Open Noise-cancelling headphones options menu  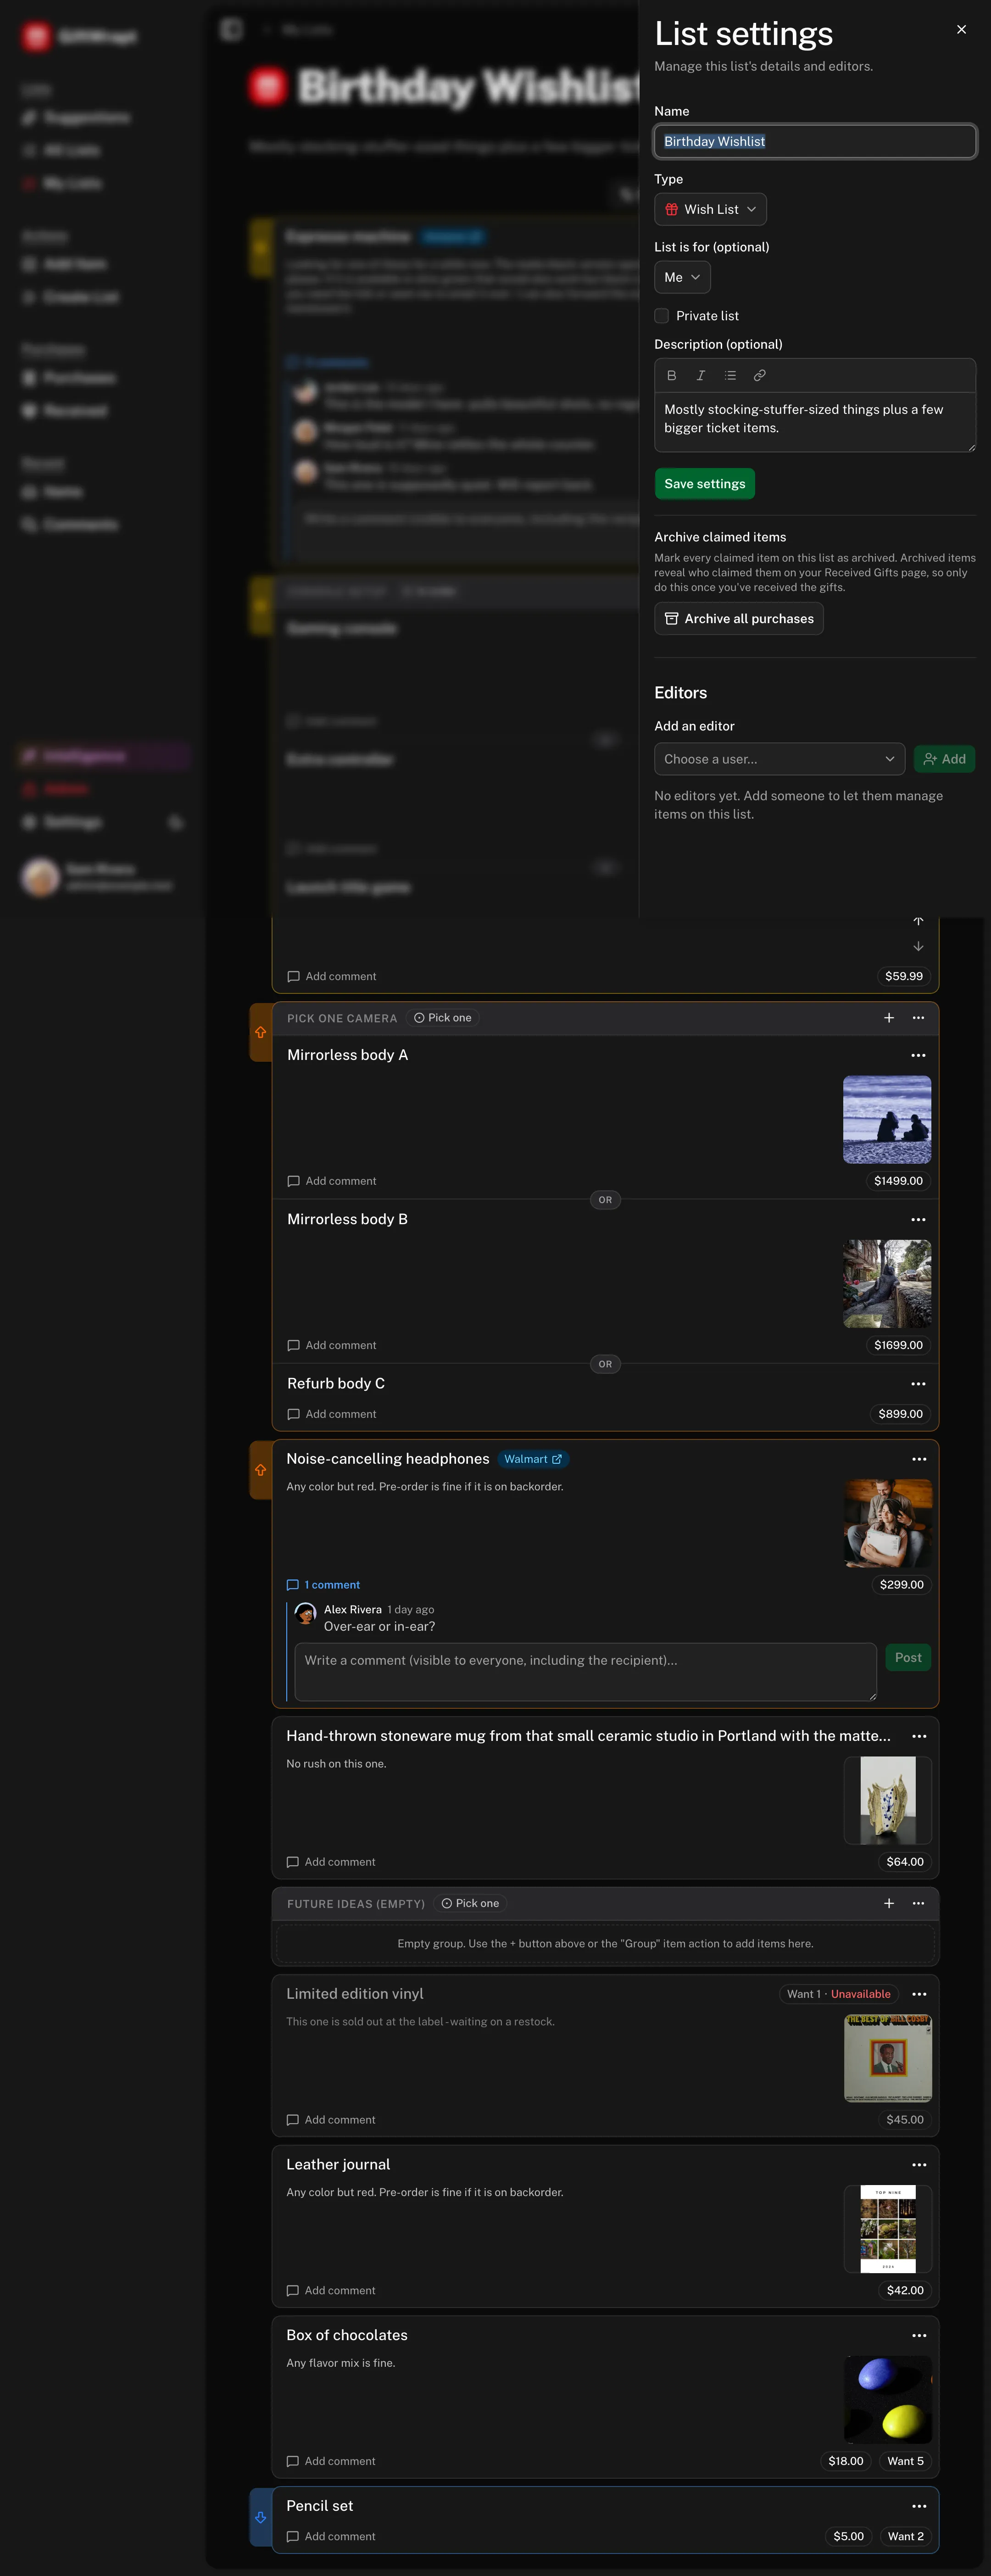(x=919, y=1459)
